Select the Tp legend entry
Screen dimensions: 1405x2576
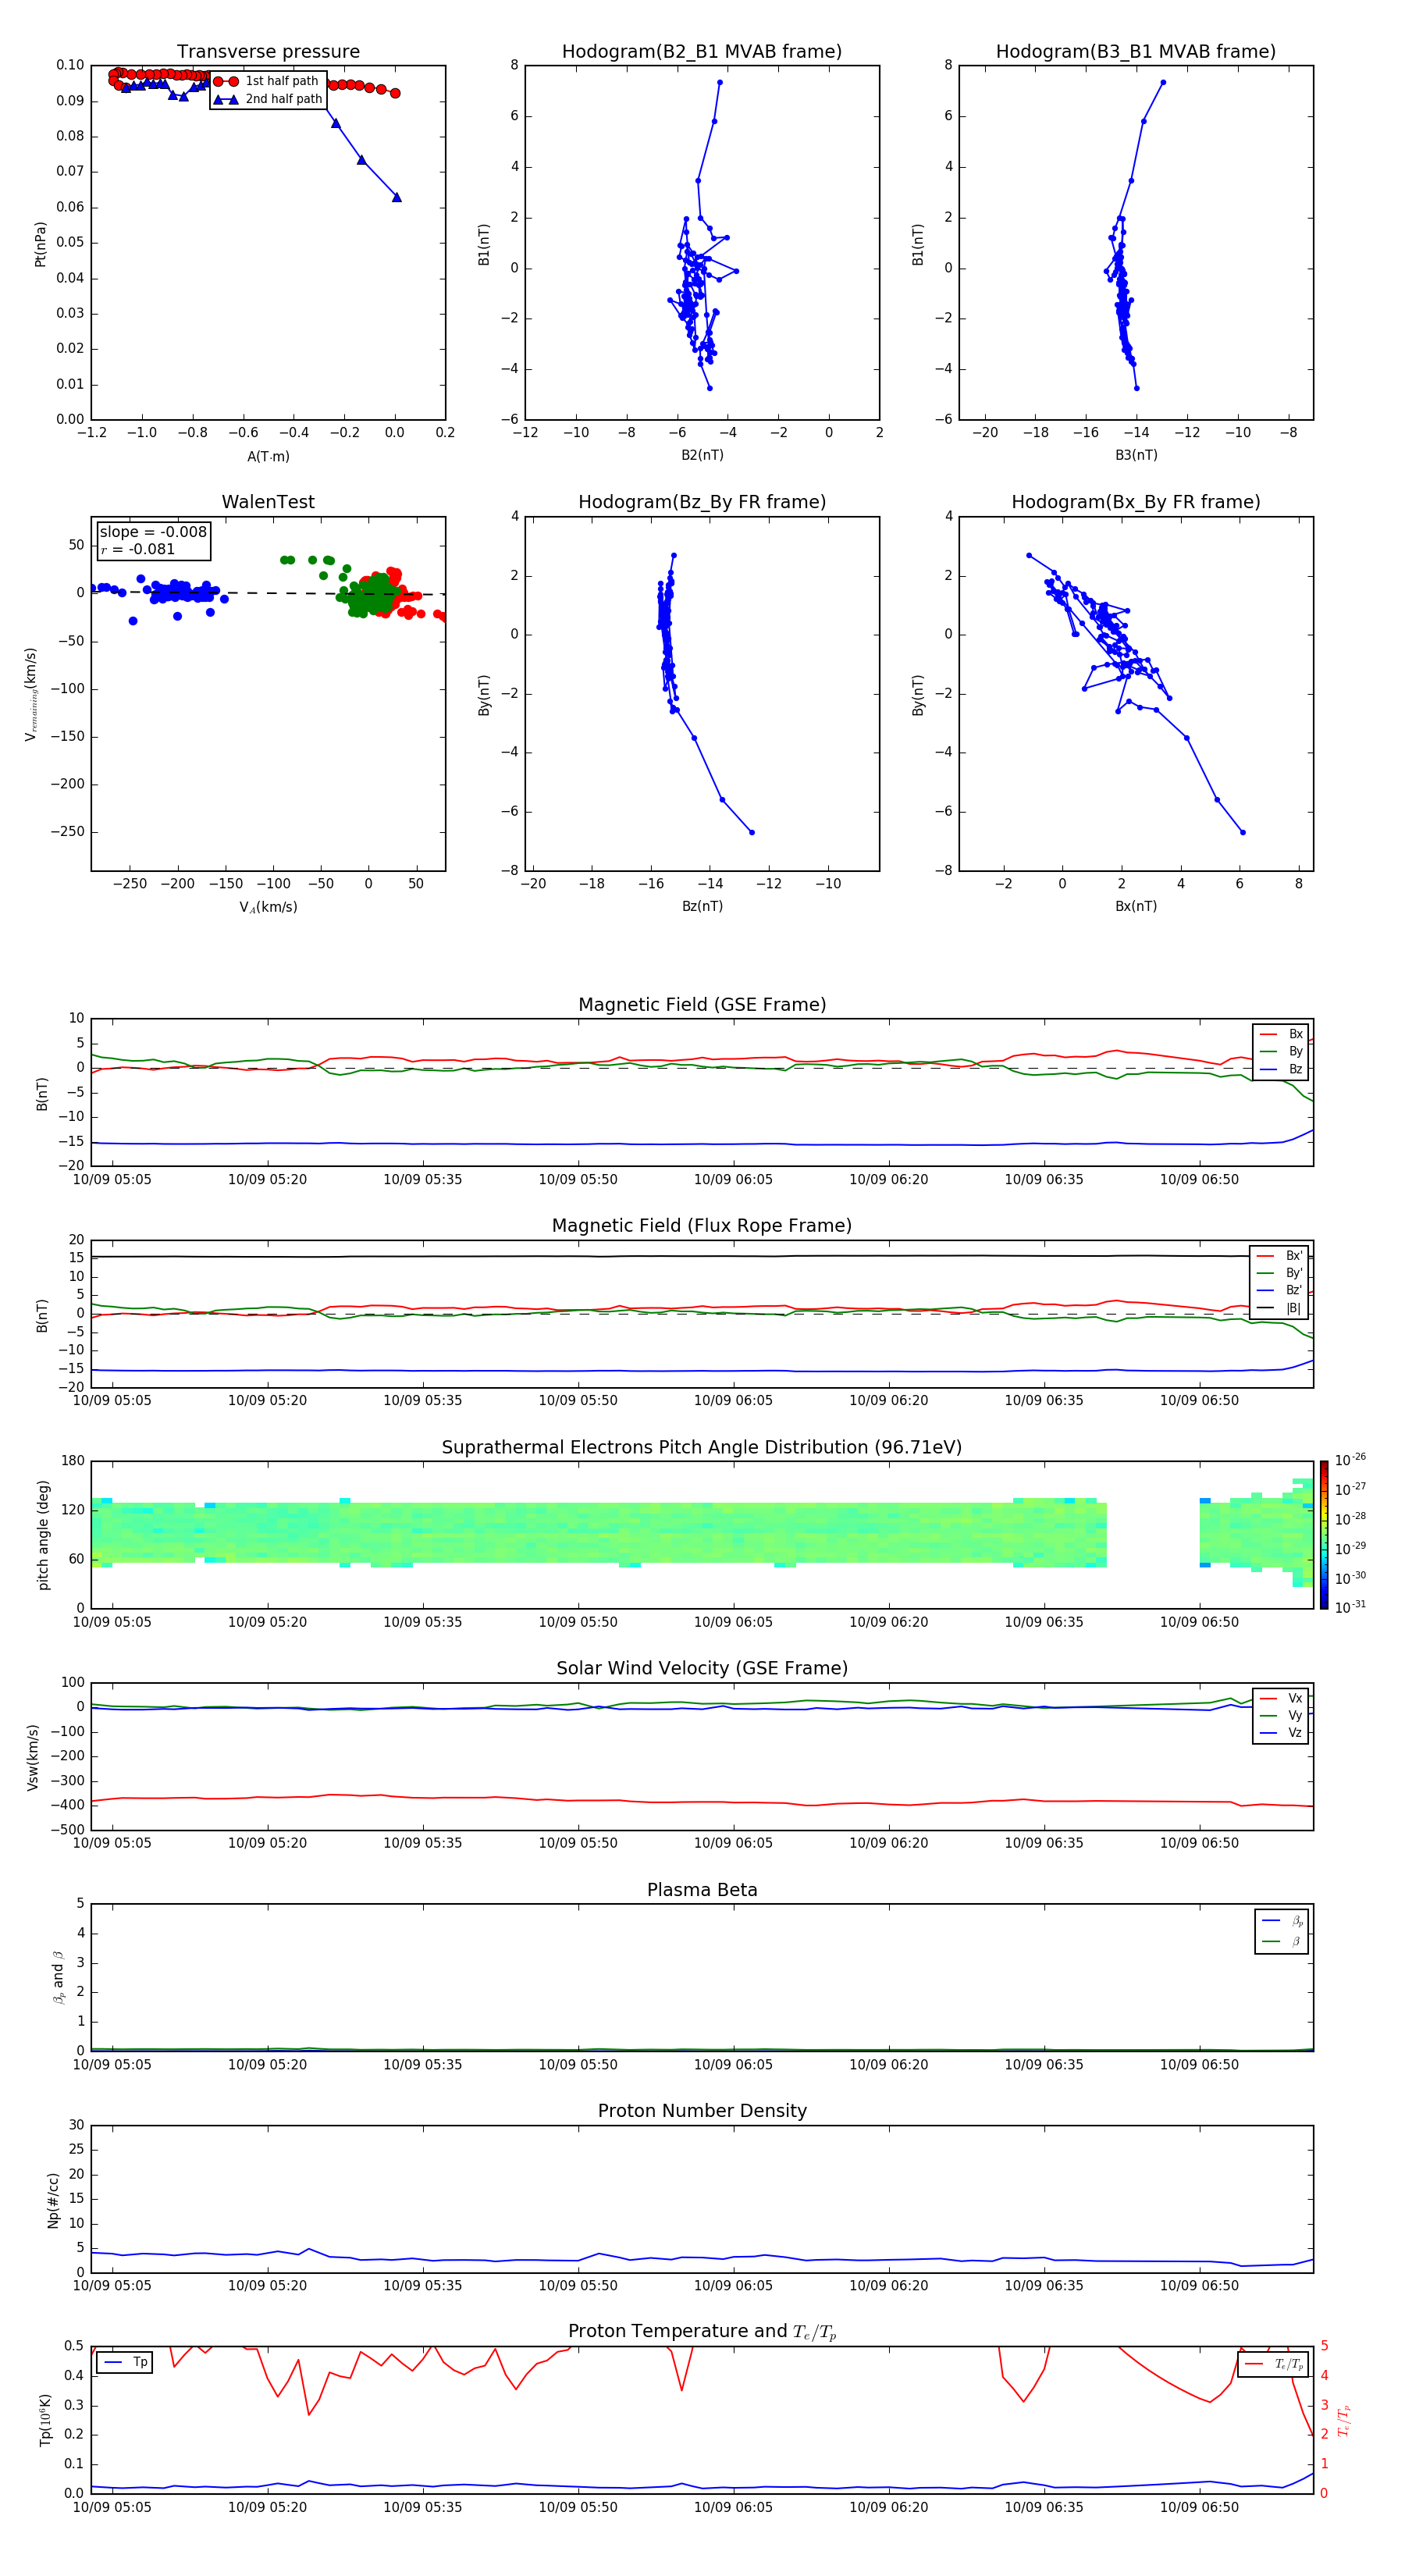126,2362
